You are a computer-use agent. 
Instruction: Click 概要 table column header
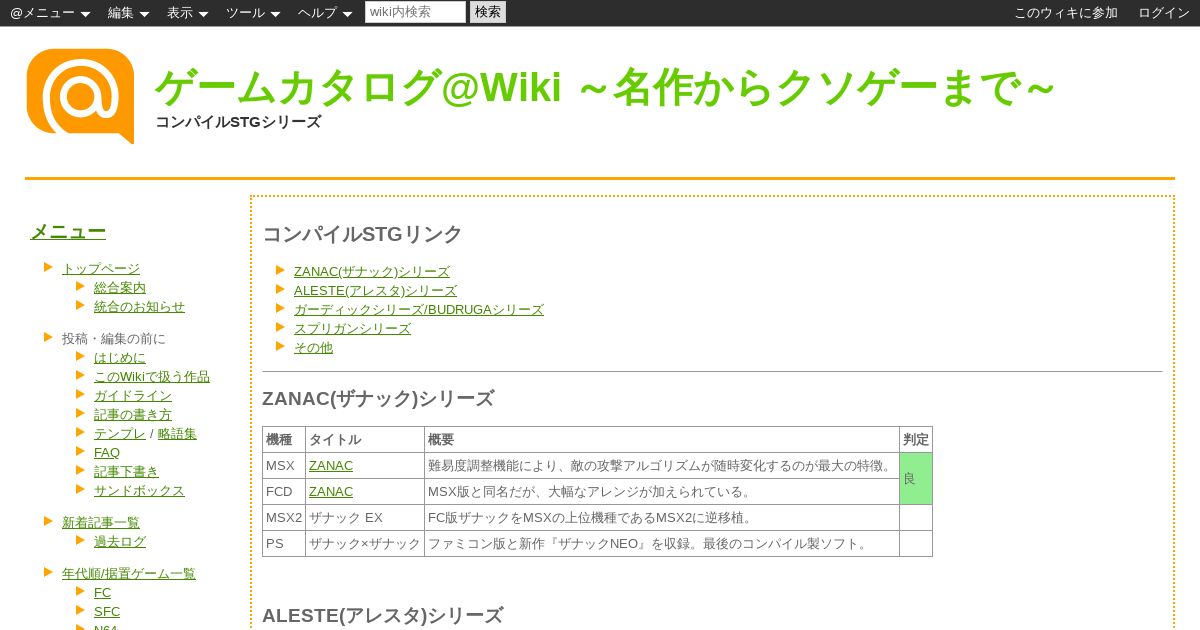tap(662, 439)
